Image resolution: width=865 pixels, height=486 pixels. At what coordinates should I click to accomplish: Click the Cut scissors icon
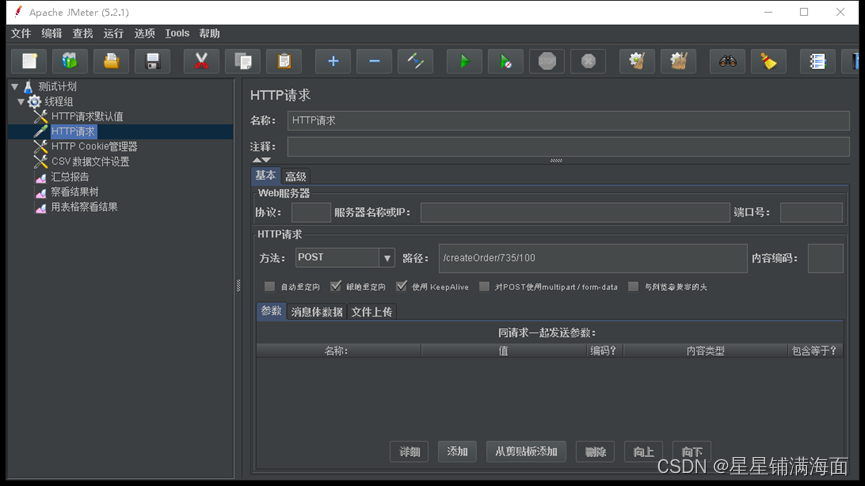point(201,61)
